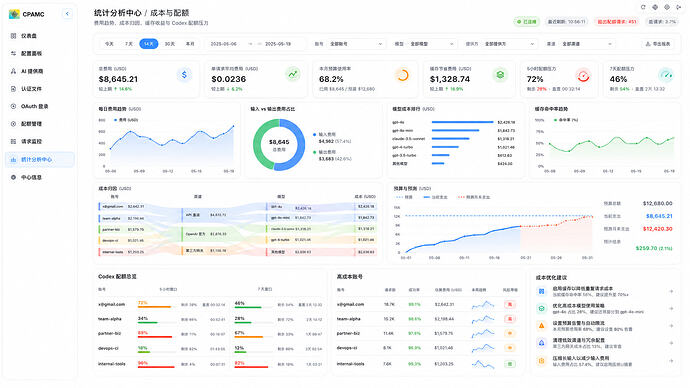Click the $0.0236 average cost value
Screen dimensions: 690x388
(x=229, y=79)
